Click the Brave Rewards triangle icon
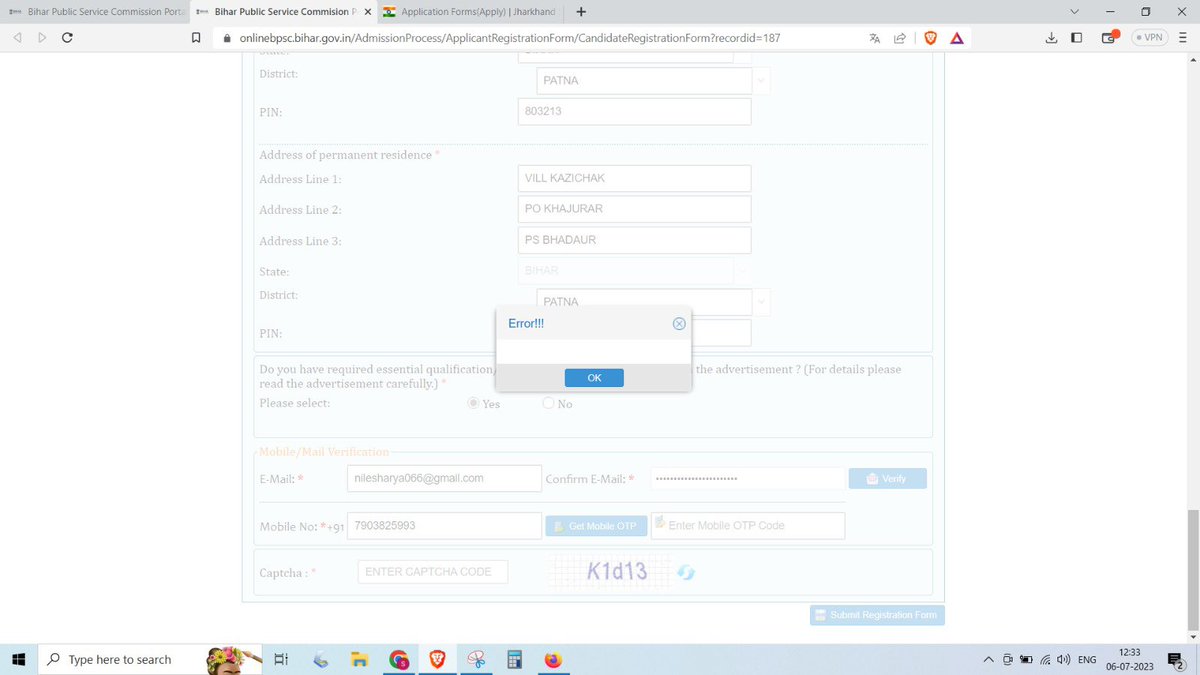 point(957,38)
